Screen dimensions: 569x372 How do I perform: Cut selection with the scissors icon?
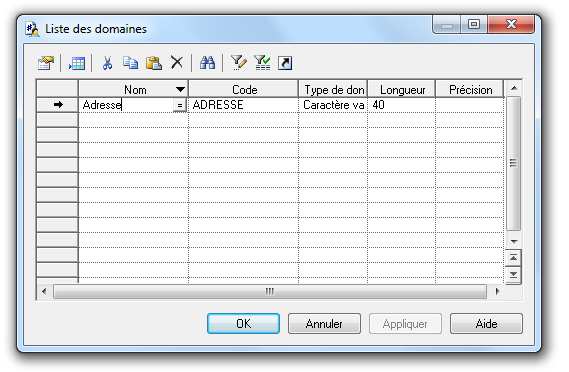tap(107, 63)
